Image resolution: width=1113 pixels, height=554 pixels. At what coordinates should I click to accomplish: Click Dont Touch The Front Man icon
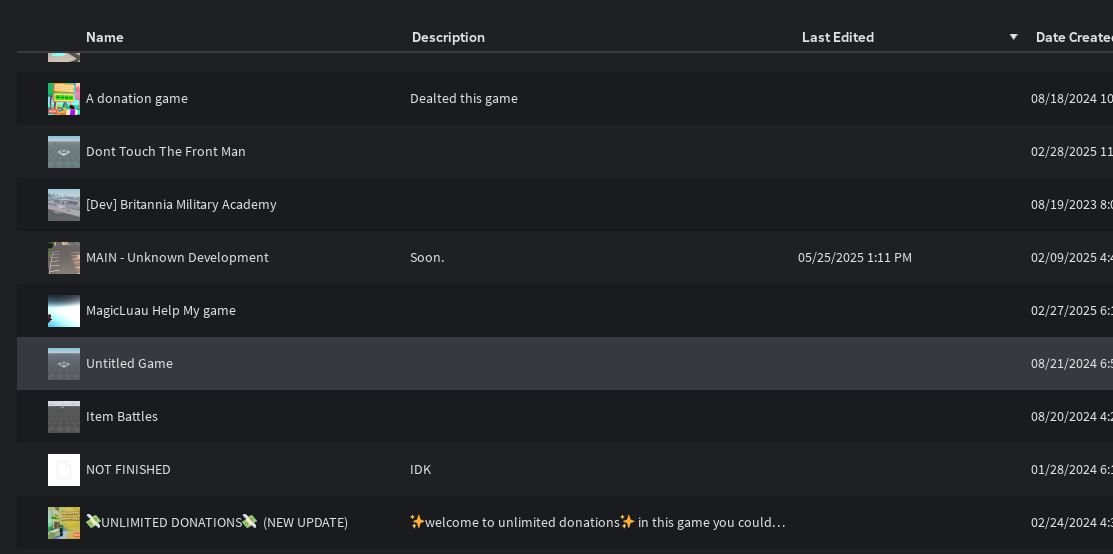tap(64, 152)
